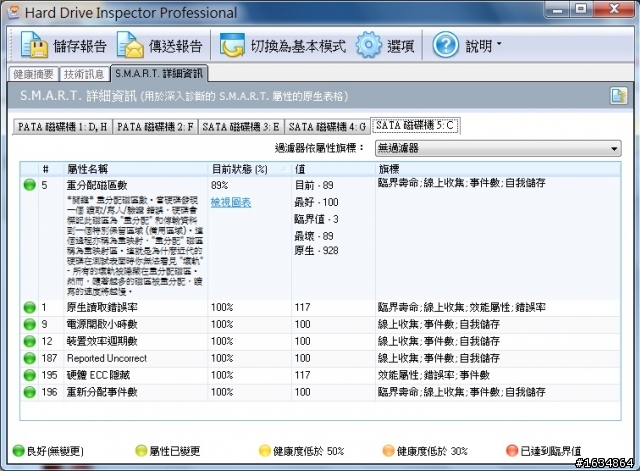The width and height of the screenshot is (640, 471).
Task: Select SATA 磁碟機 5: C tab
Action: [x=415, y=125]
